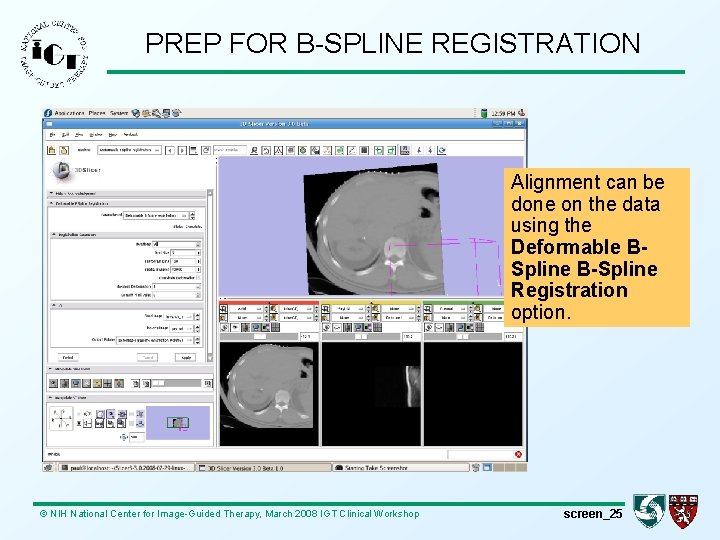Click the dark square icon left of green icons

(x=364, y=150)
